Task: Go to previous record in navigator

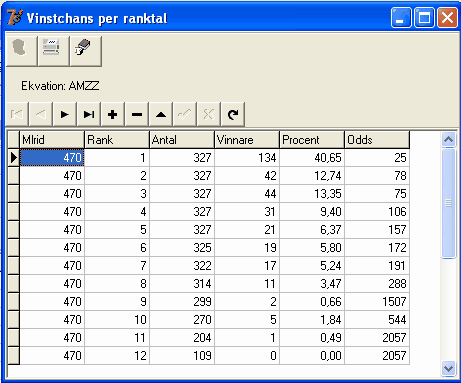Action: click(x=41, y=114)
